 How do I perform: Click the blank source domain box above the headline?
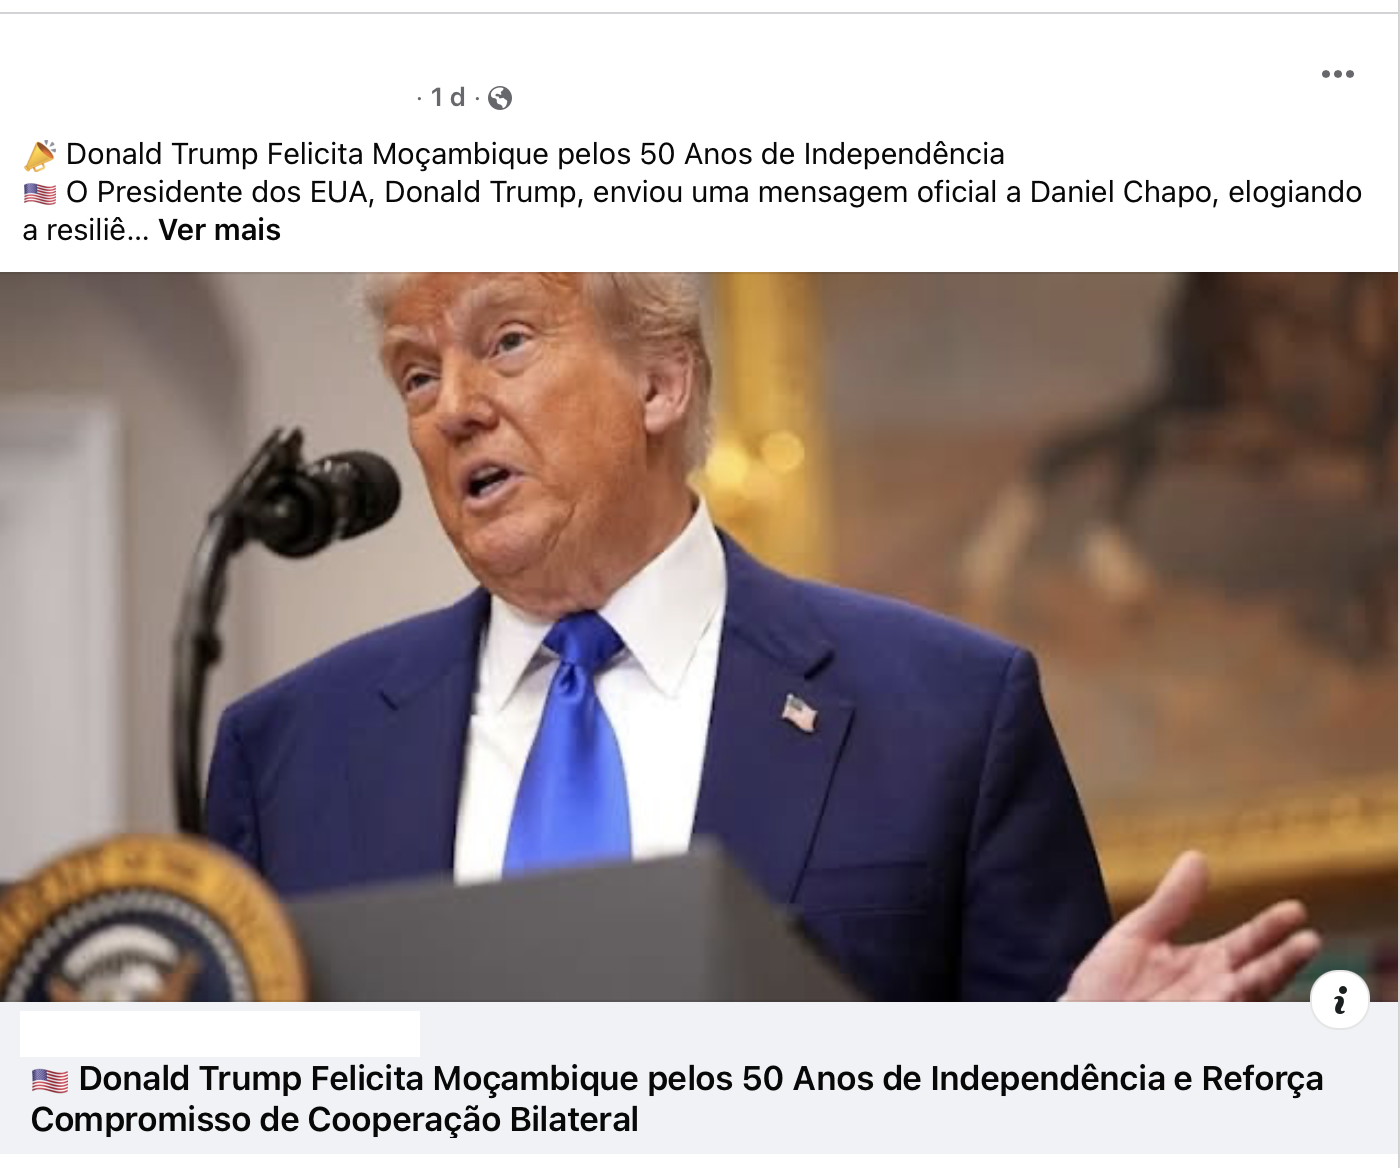coord(220,1034)
